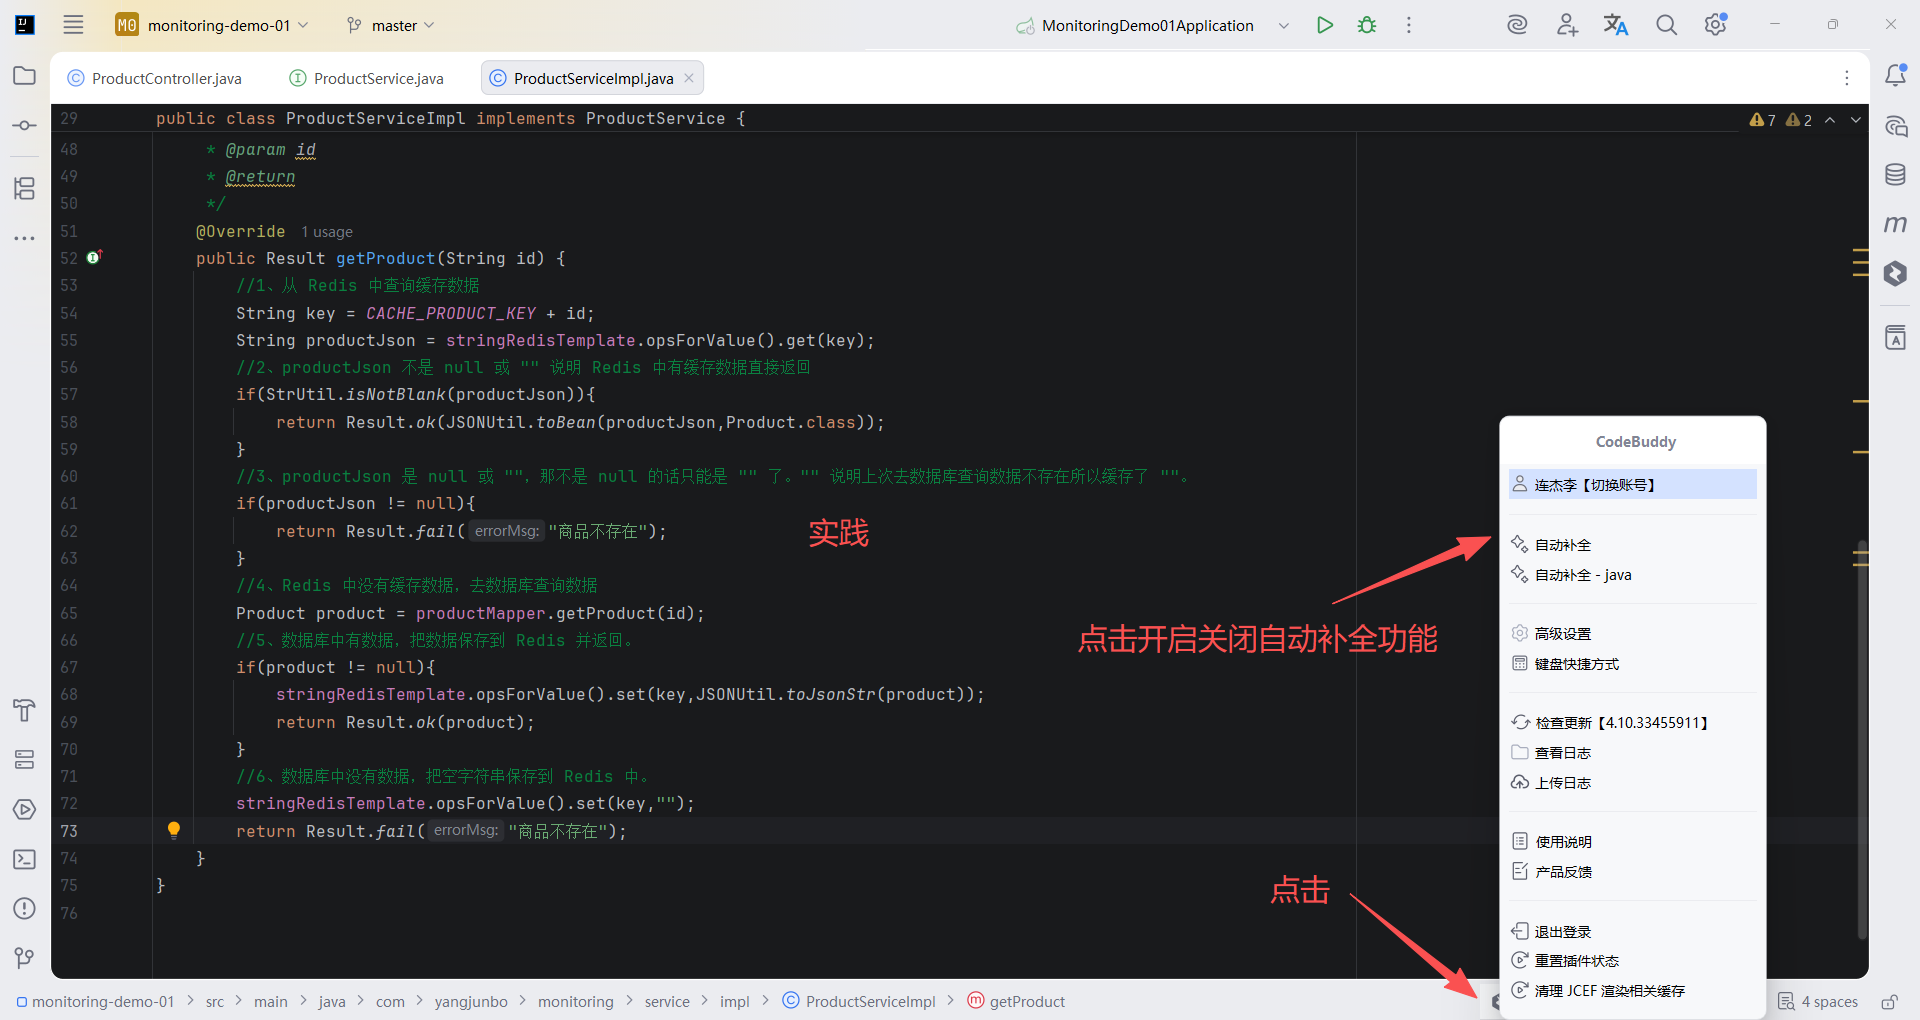Select the ProductServiceImpl.java tab
1920x1020 pixels.
point(592,78)
